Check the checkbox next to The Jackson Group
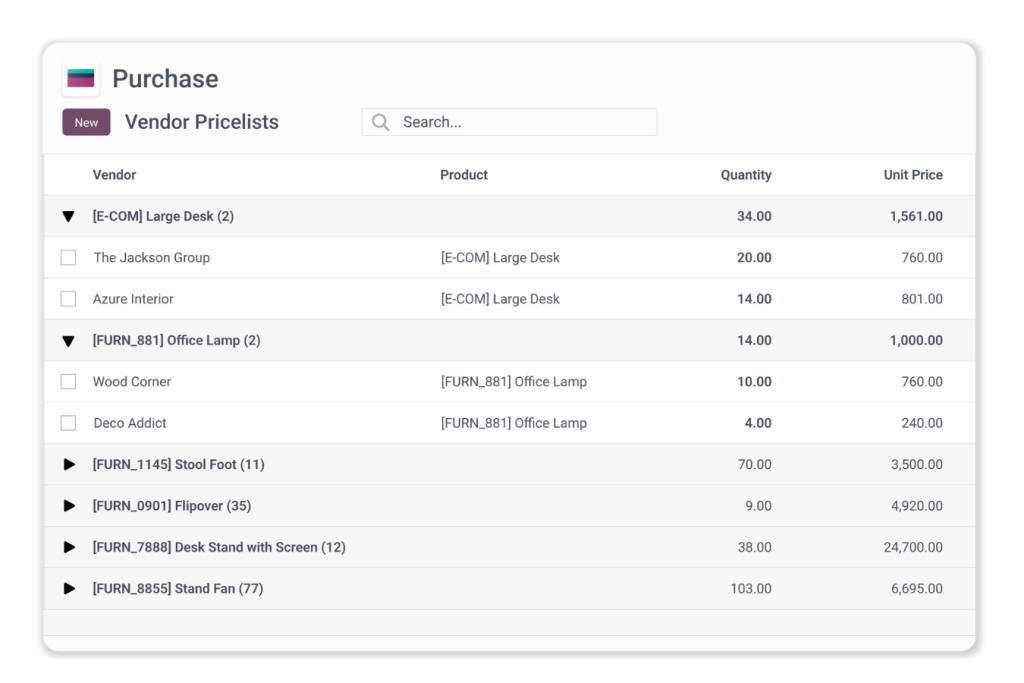 [x=68, y=257]
